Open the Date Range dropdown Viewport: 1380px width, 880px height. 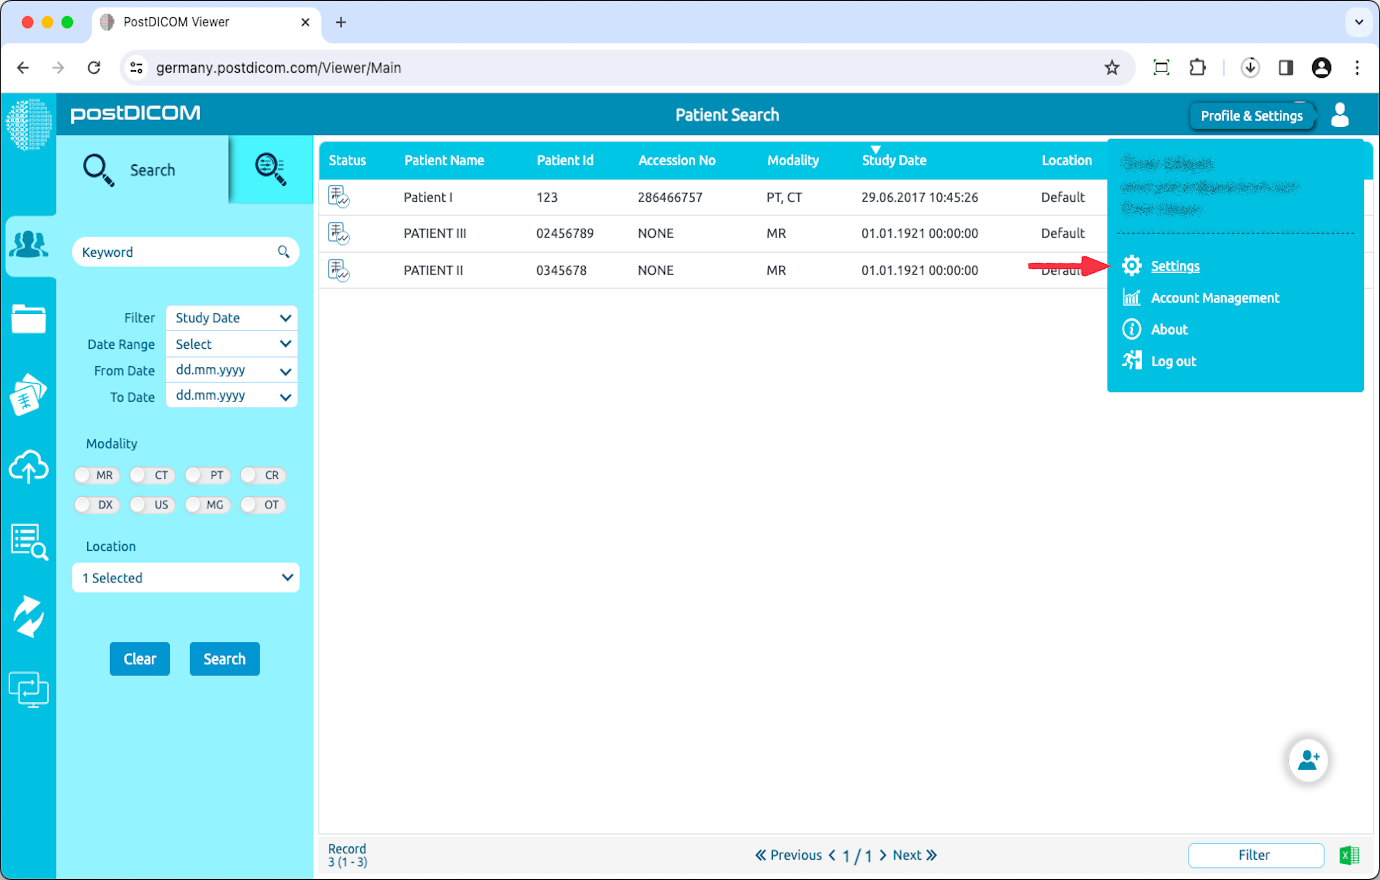[231, 344]
